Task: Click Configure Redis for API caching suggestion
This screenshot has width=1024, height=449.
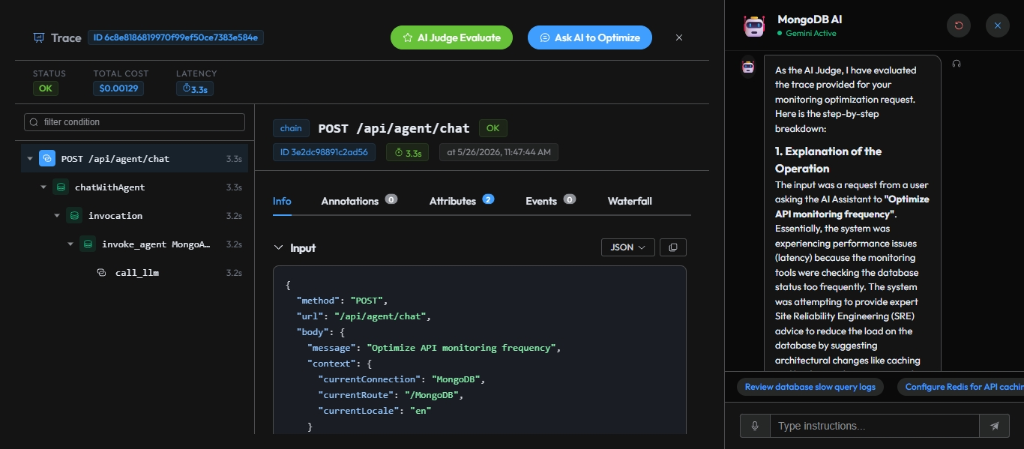Action: click(x=961, y=387)
